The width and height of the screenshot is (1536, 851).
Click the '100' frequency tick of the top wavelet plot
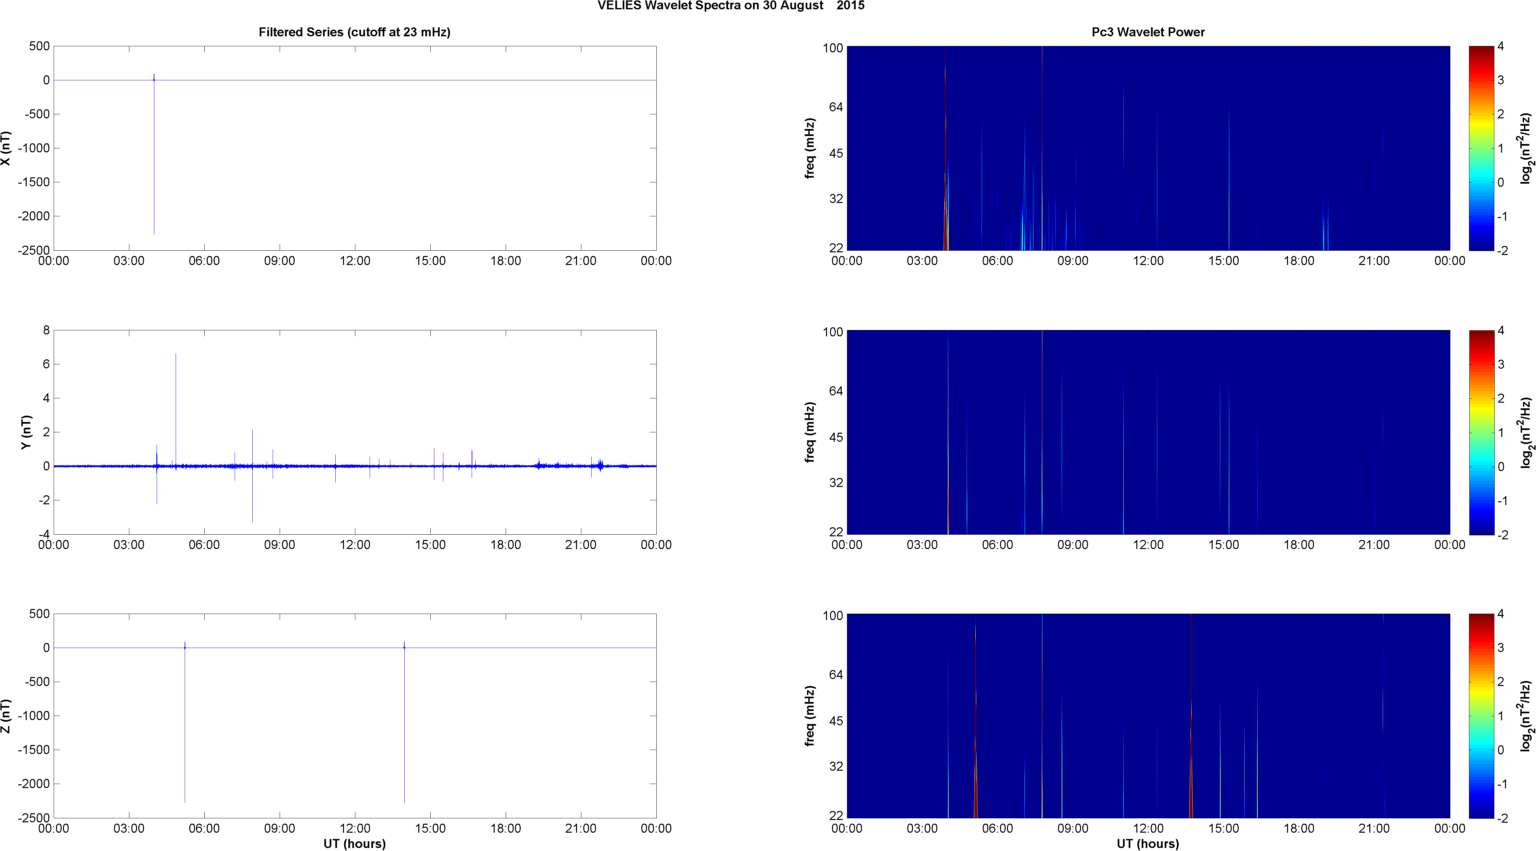click(x=833, y=48)
